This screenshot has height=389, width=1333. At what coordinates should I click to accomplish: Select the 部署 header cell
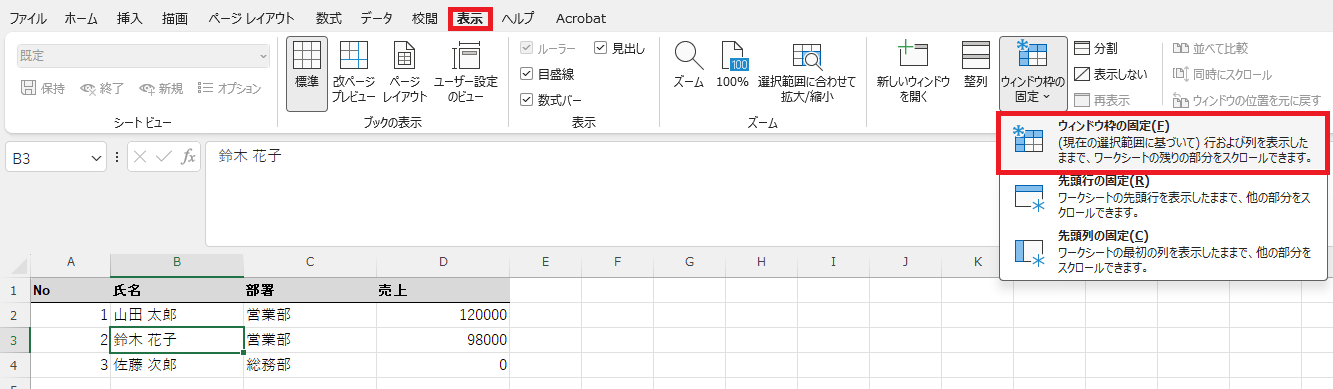(310, 290)
